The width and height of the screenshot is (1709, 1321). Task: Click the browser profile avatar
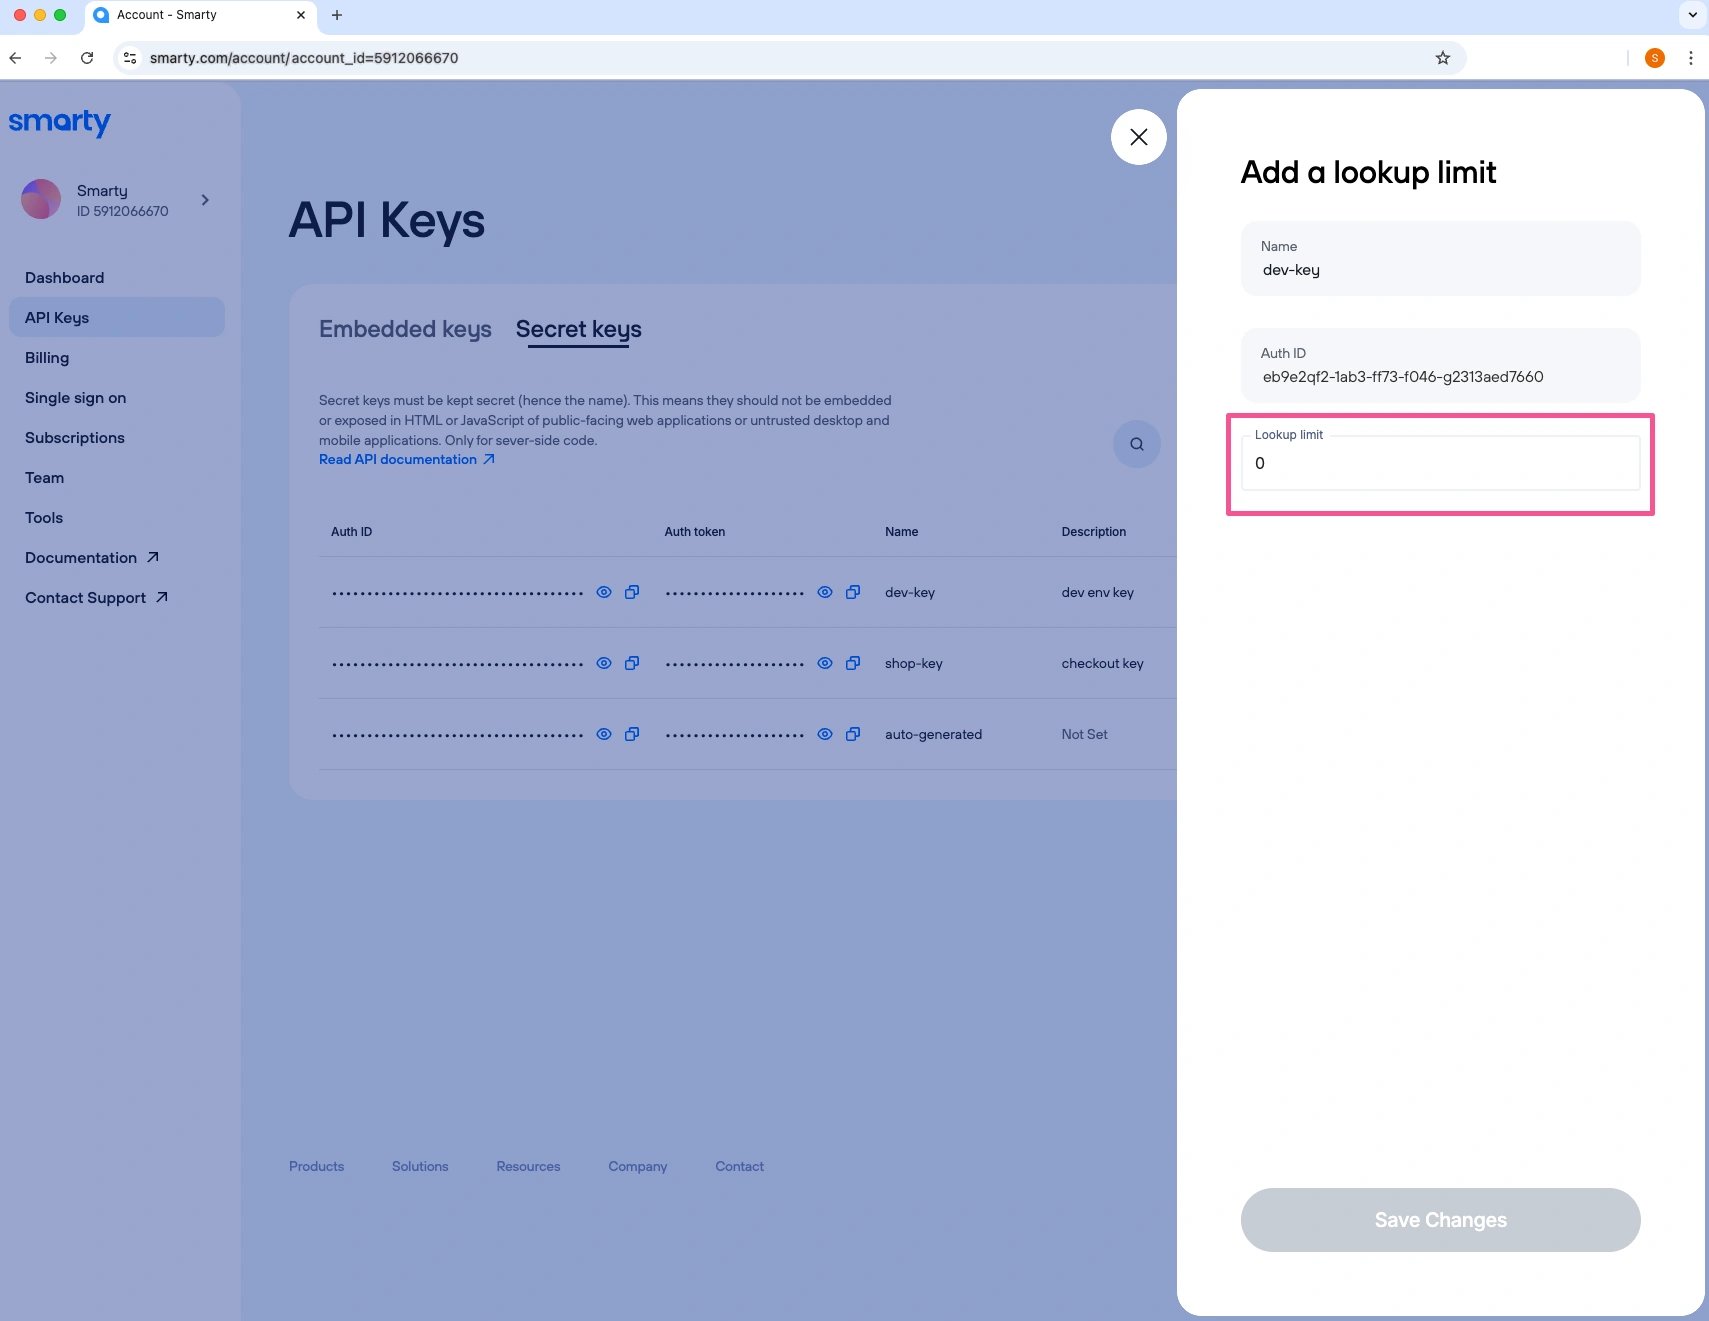tap(1655, 58)
